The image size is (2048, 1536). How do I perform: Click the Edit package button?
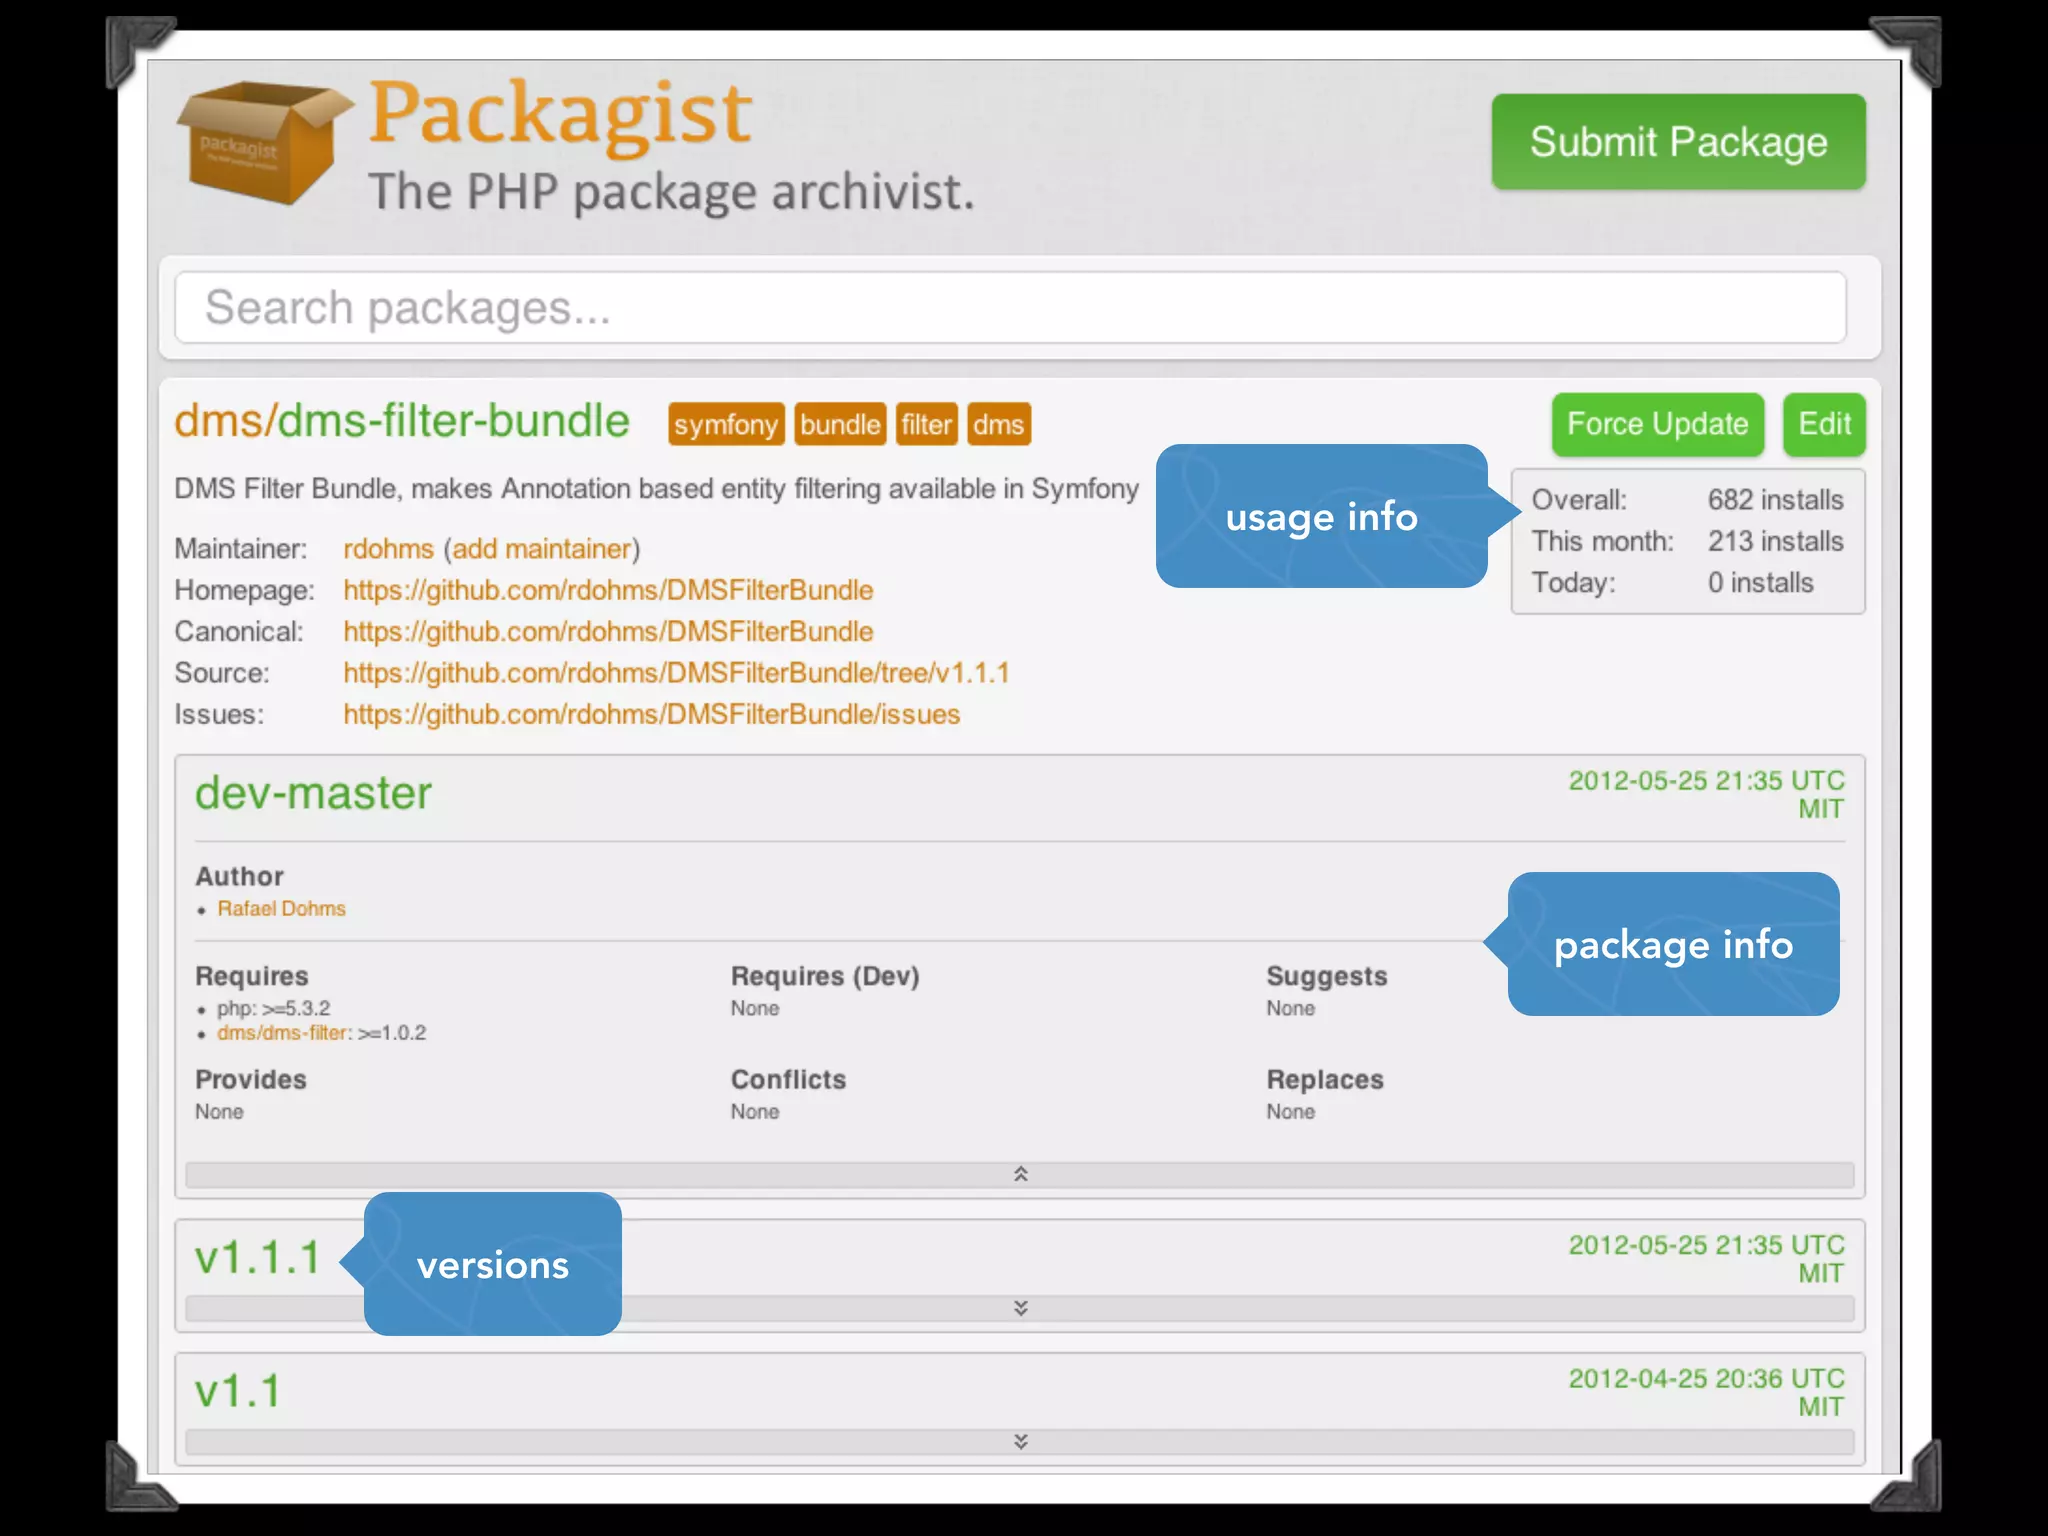click(1824, 424)
